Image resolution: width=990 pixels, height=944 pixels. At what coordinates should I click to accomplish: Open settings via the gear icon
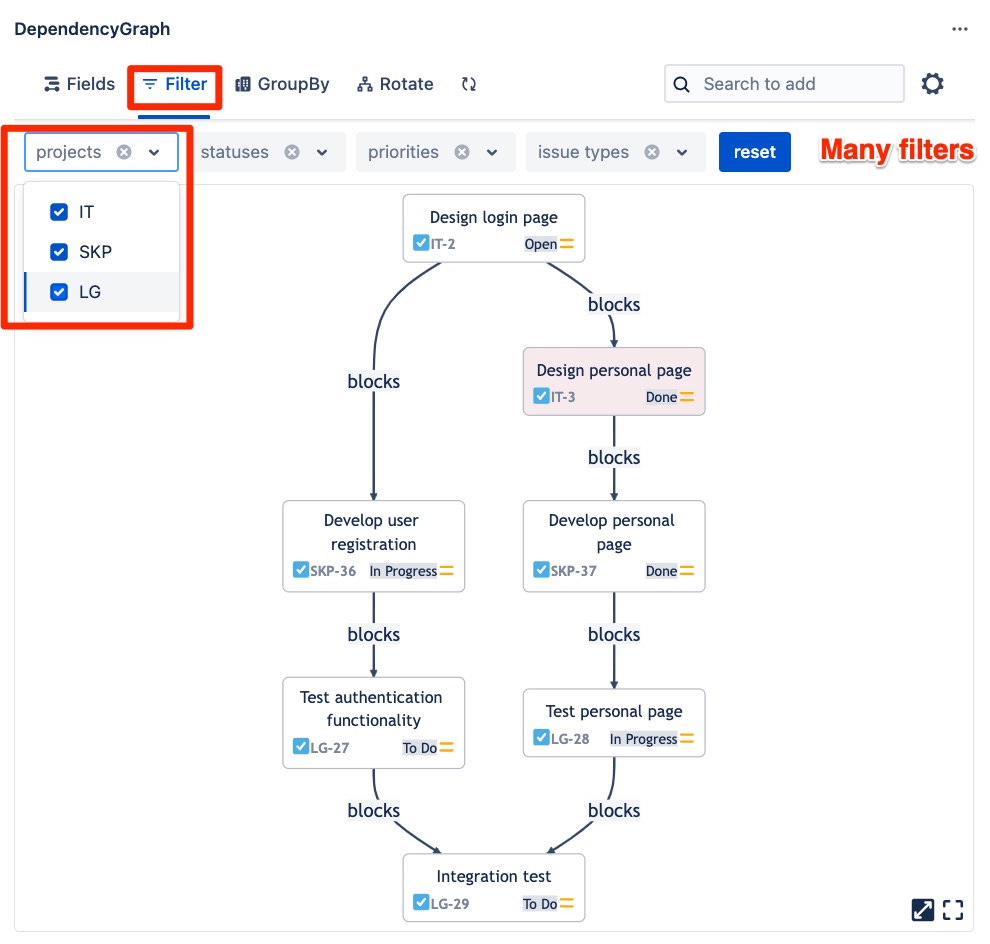(932, 84)
